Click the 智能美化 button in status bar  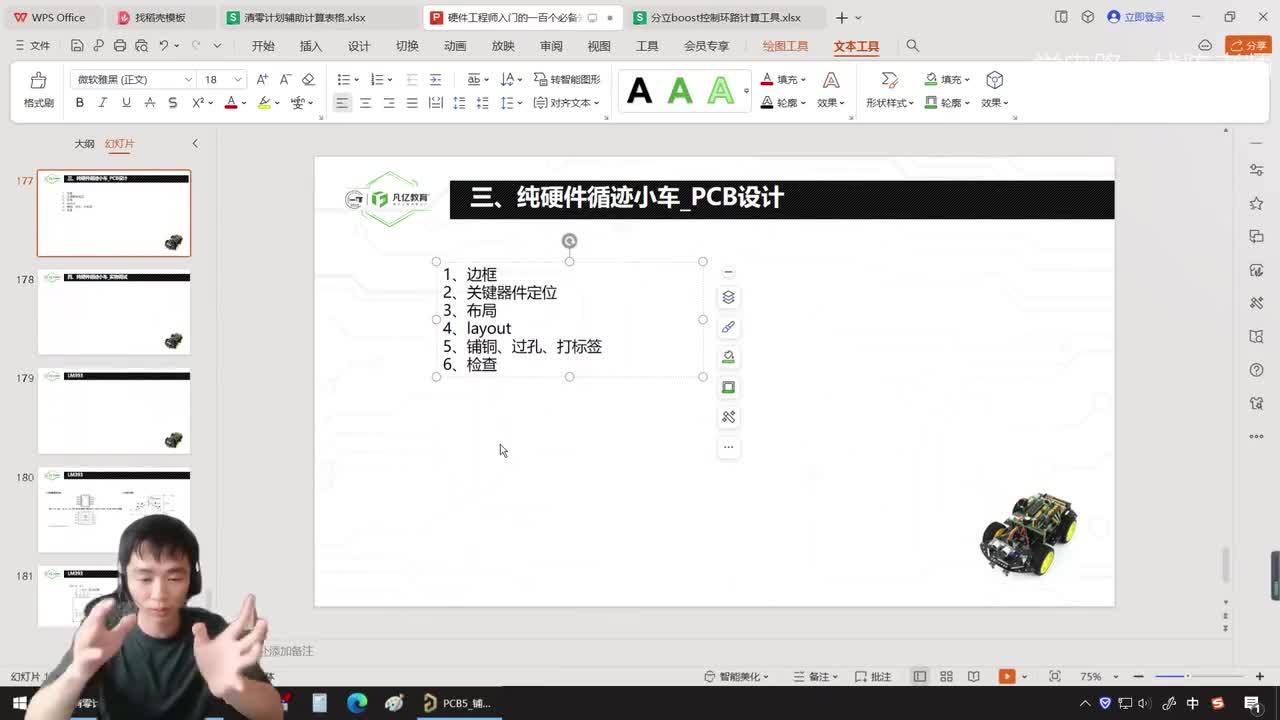pyautogui.click(x=737, y=677)
